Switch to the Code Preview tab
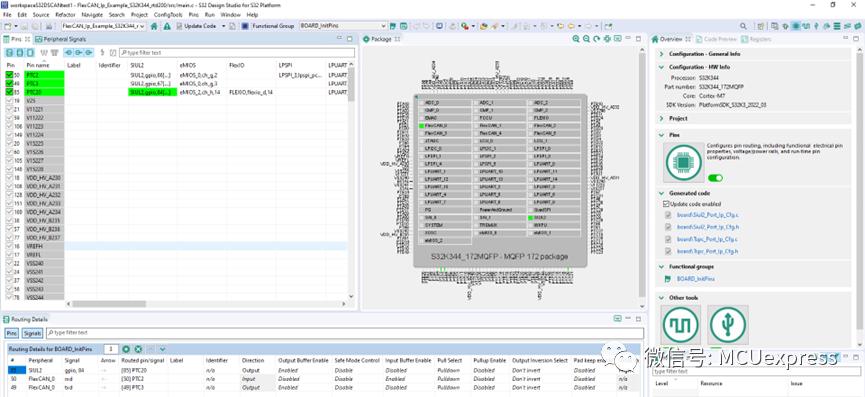This screenshot has width=865, height=397. [x=717, y=39]
